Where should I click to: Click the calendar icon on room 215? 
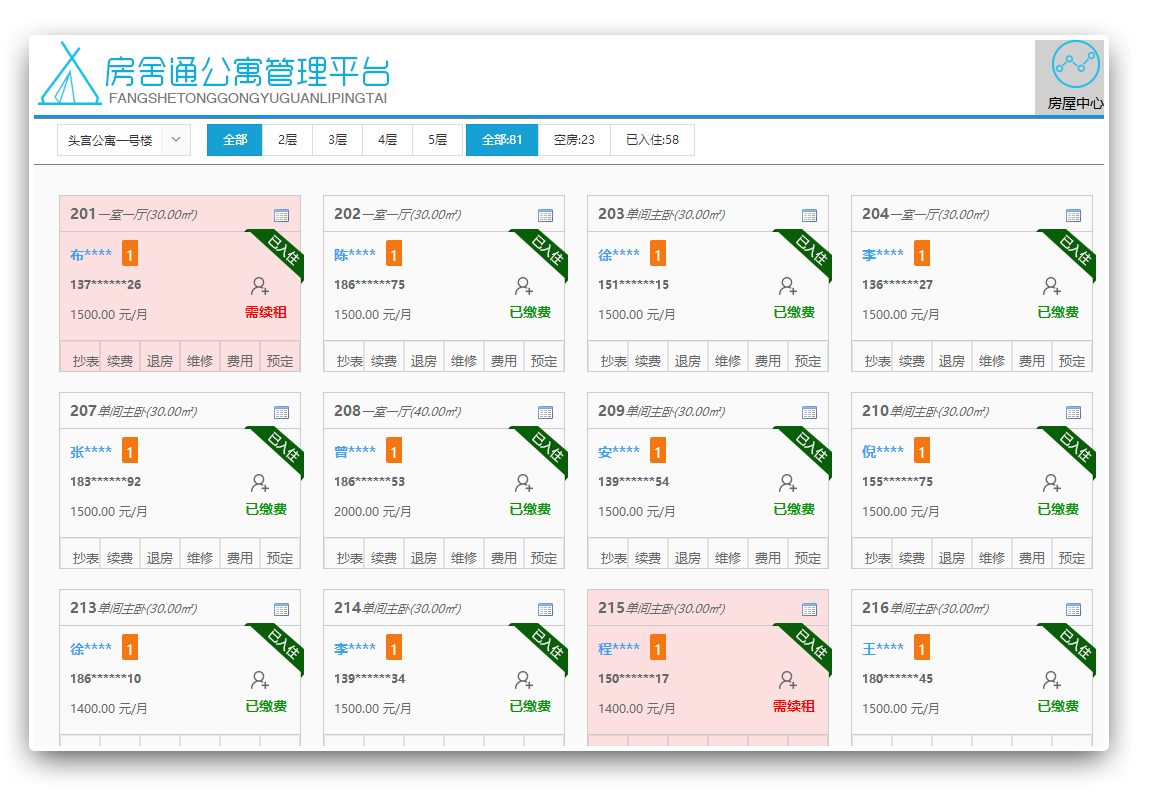(x=809, y=609)
